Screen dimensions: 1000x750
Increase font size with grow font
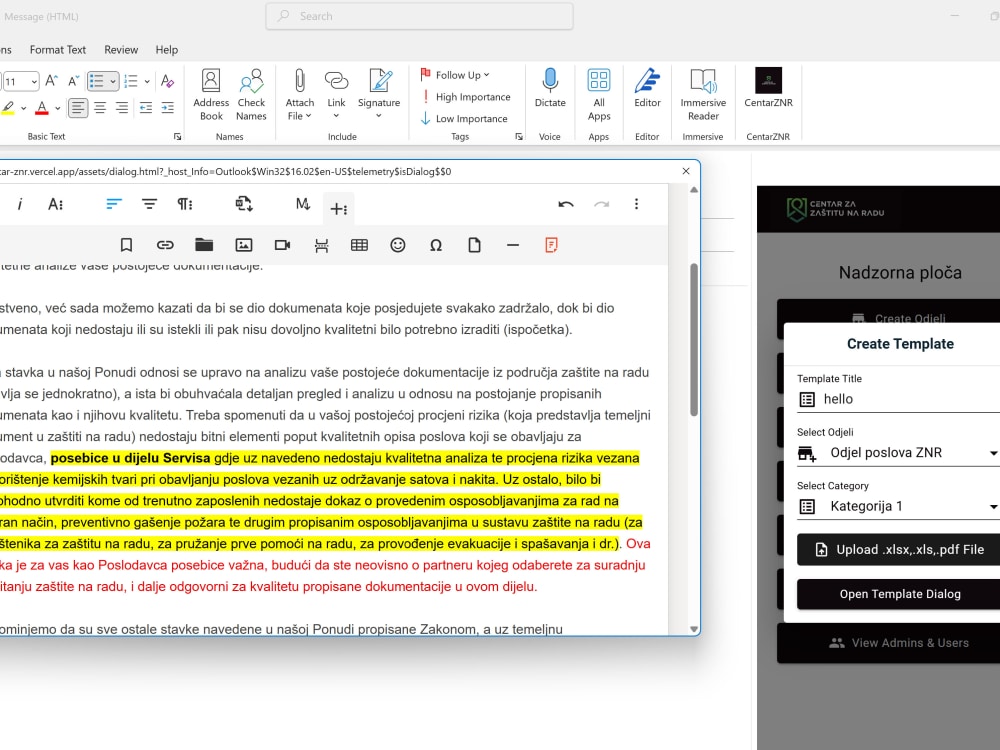tap(52, 81)
